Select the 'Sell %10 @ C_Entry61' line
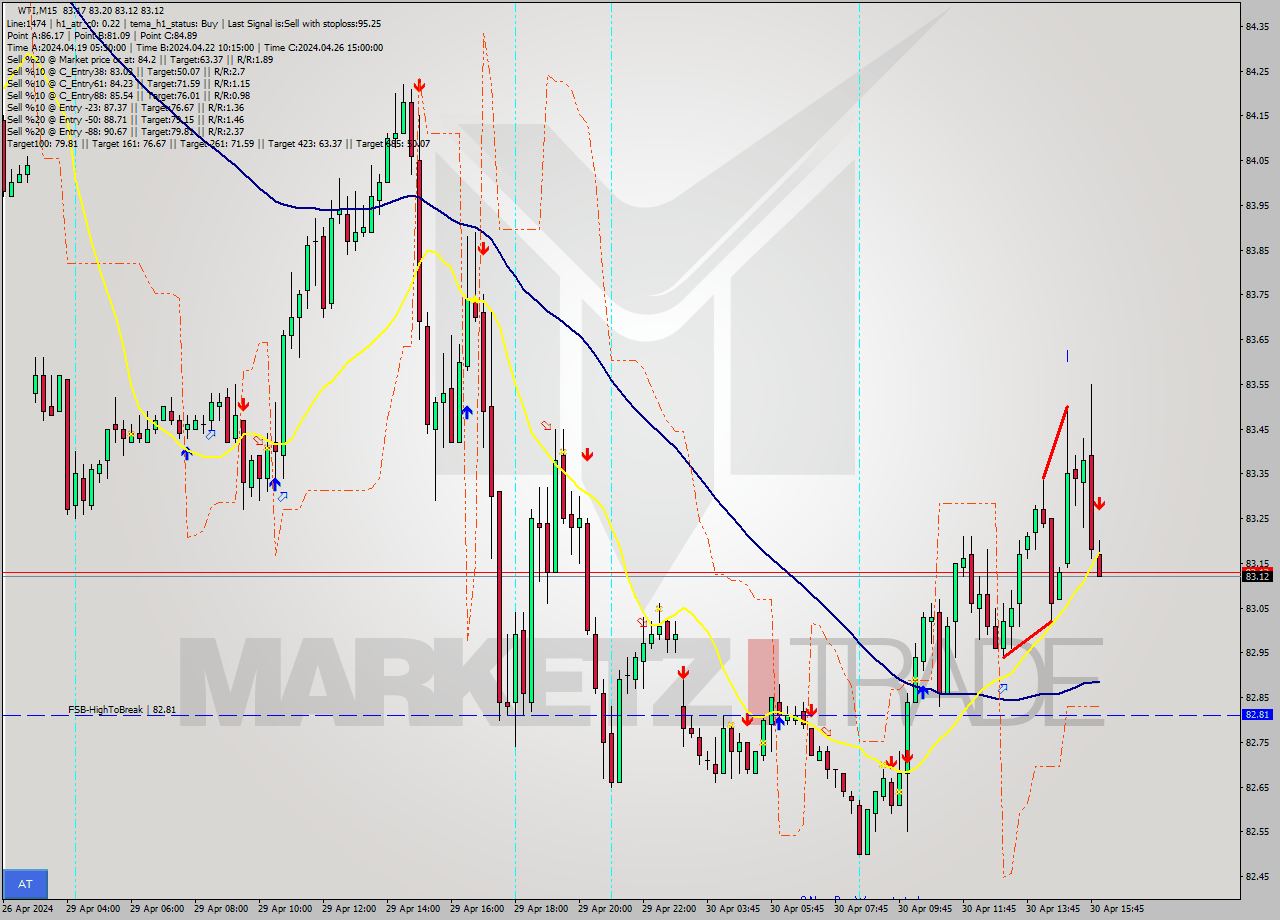 click(128, 83)
